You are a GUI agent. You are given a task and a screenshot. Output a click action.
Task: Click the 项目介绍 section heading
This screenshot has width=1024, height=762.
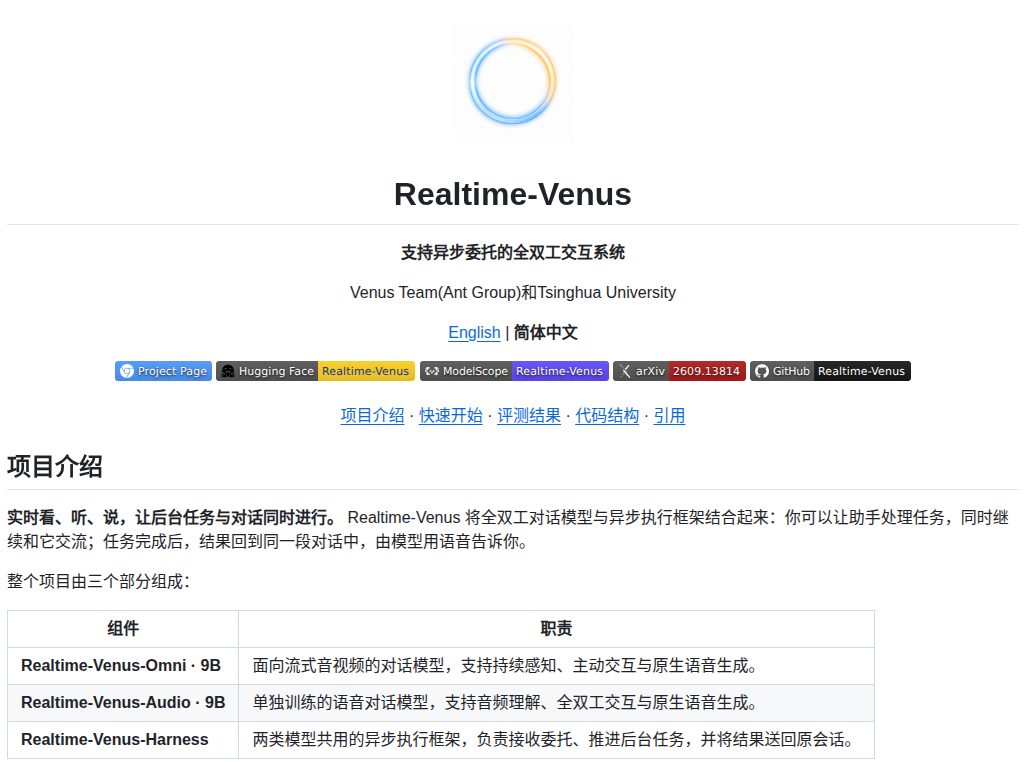(x=55, y=467)
